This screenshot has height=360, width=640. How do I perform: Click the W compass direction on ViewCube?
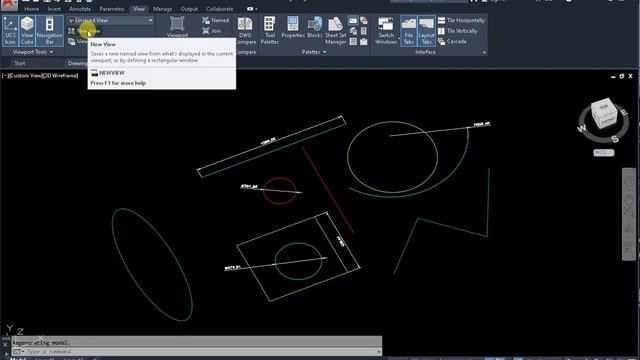582,129
